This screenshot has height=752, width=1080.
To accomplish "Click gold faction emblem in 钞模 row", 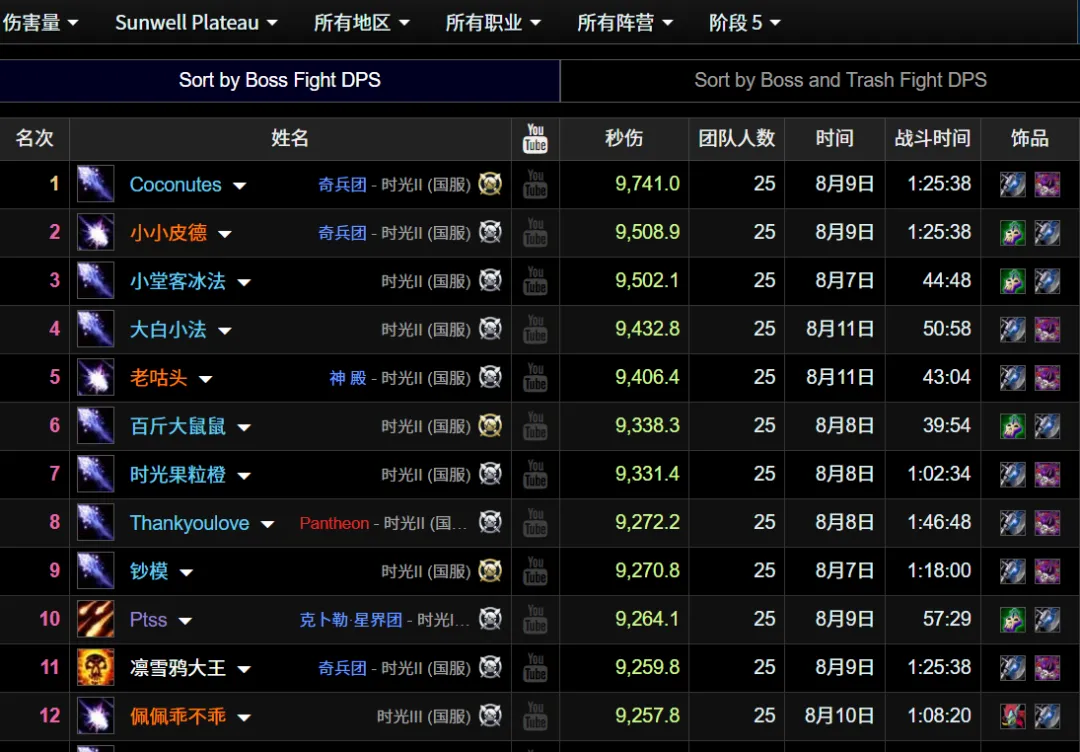I will click(490, 570).
